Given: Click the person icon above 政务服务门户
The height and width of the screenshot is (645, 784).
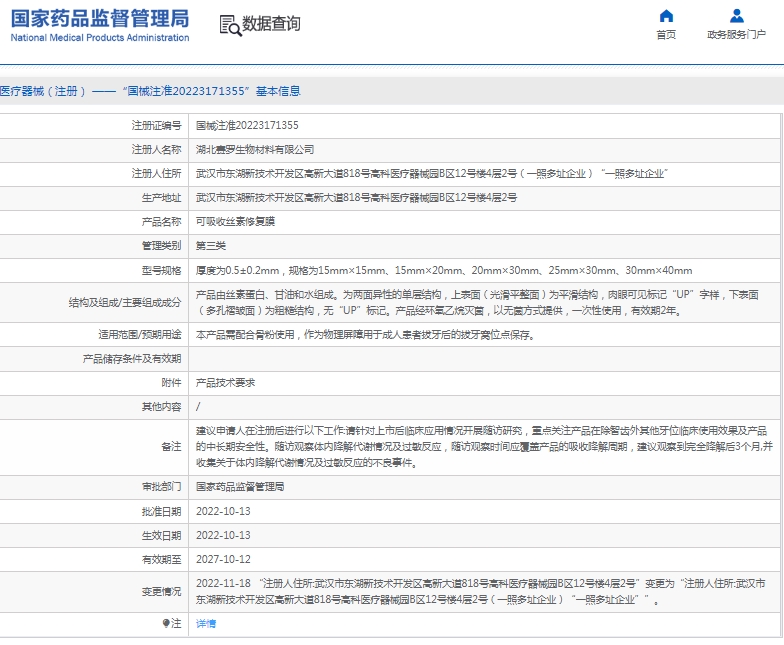Looking at the screenshot, I should (x=736, y=16).
